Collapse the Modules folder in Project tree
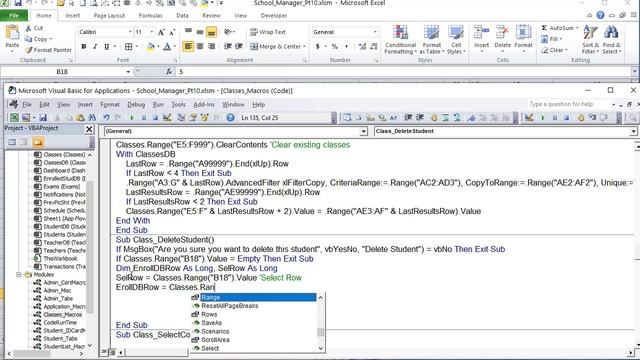Screen dimensions: 640x360 point(19,275)
